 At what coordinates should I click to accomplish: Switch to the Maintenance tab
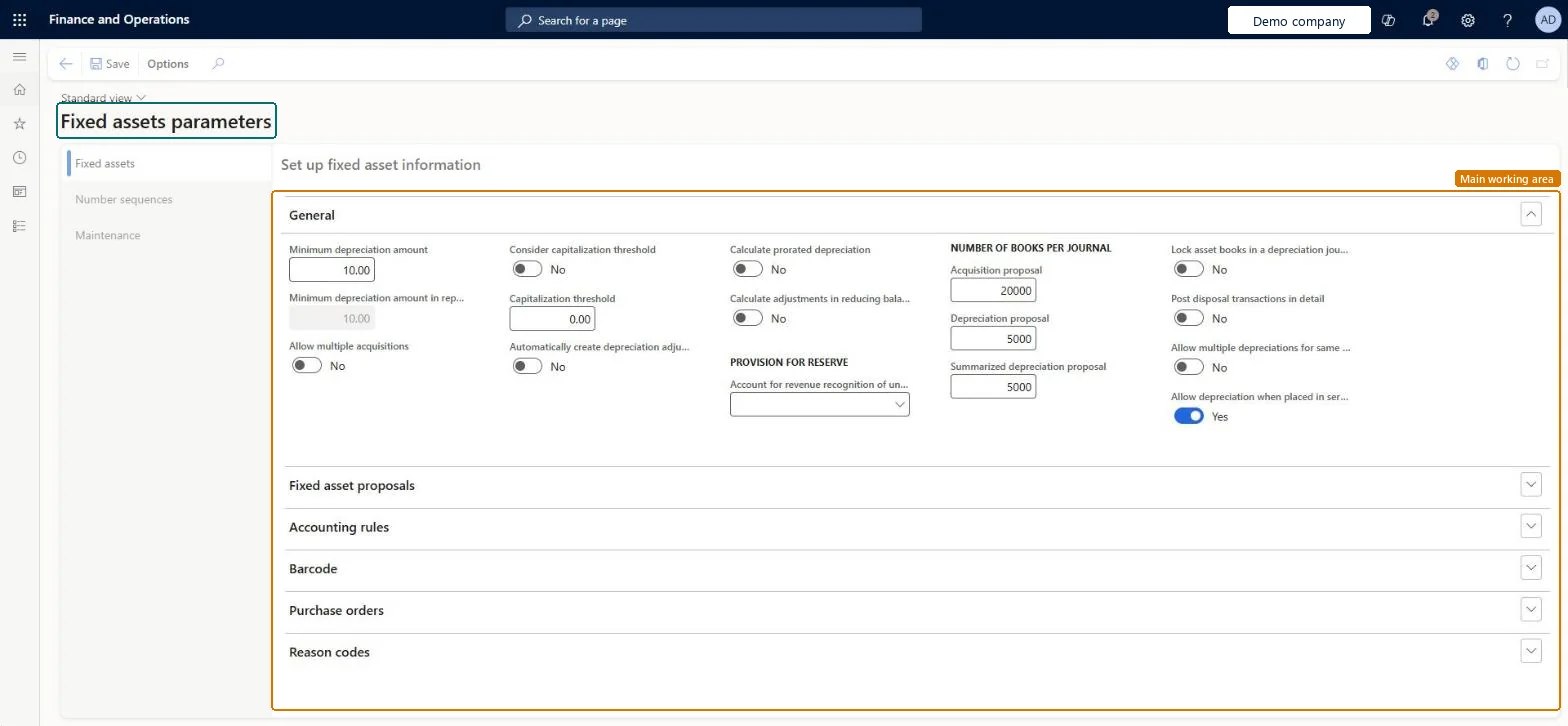108,235
